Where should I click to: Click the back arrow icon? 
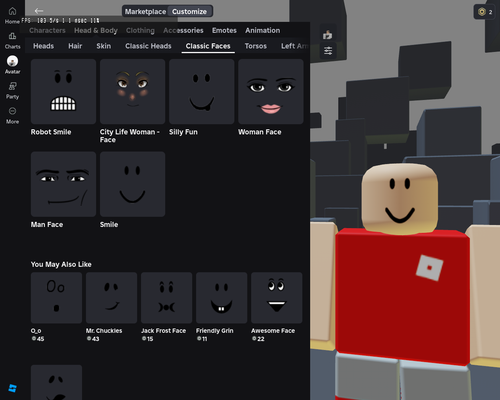click(39, 11)
